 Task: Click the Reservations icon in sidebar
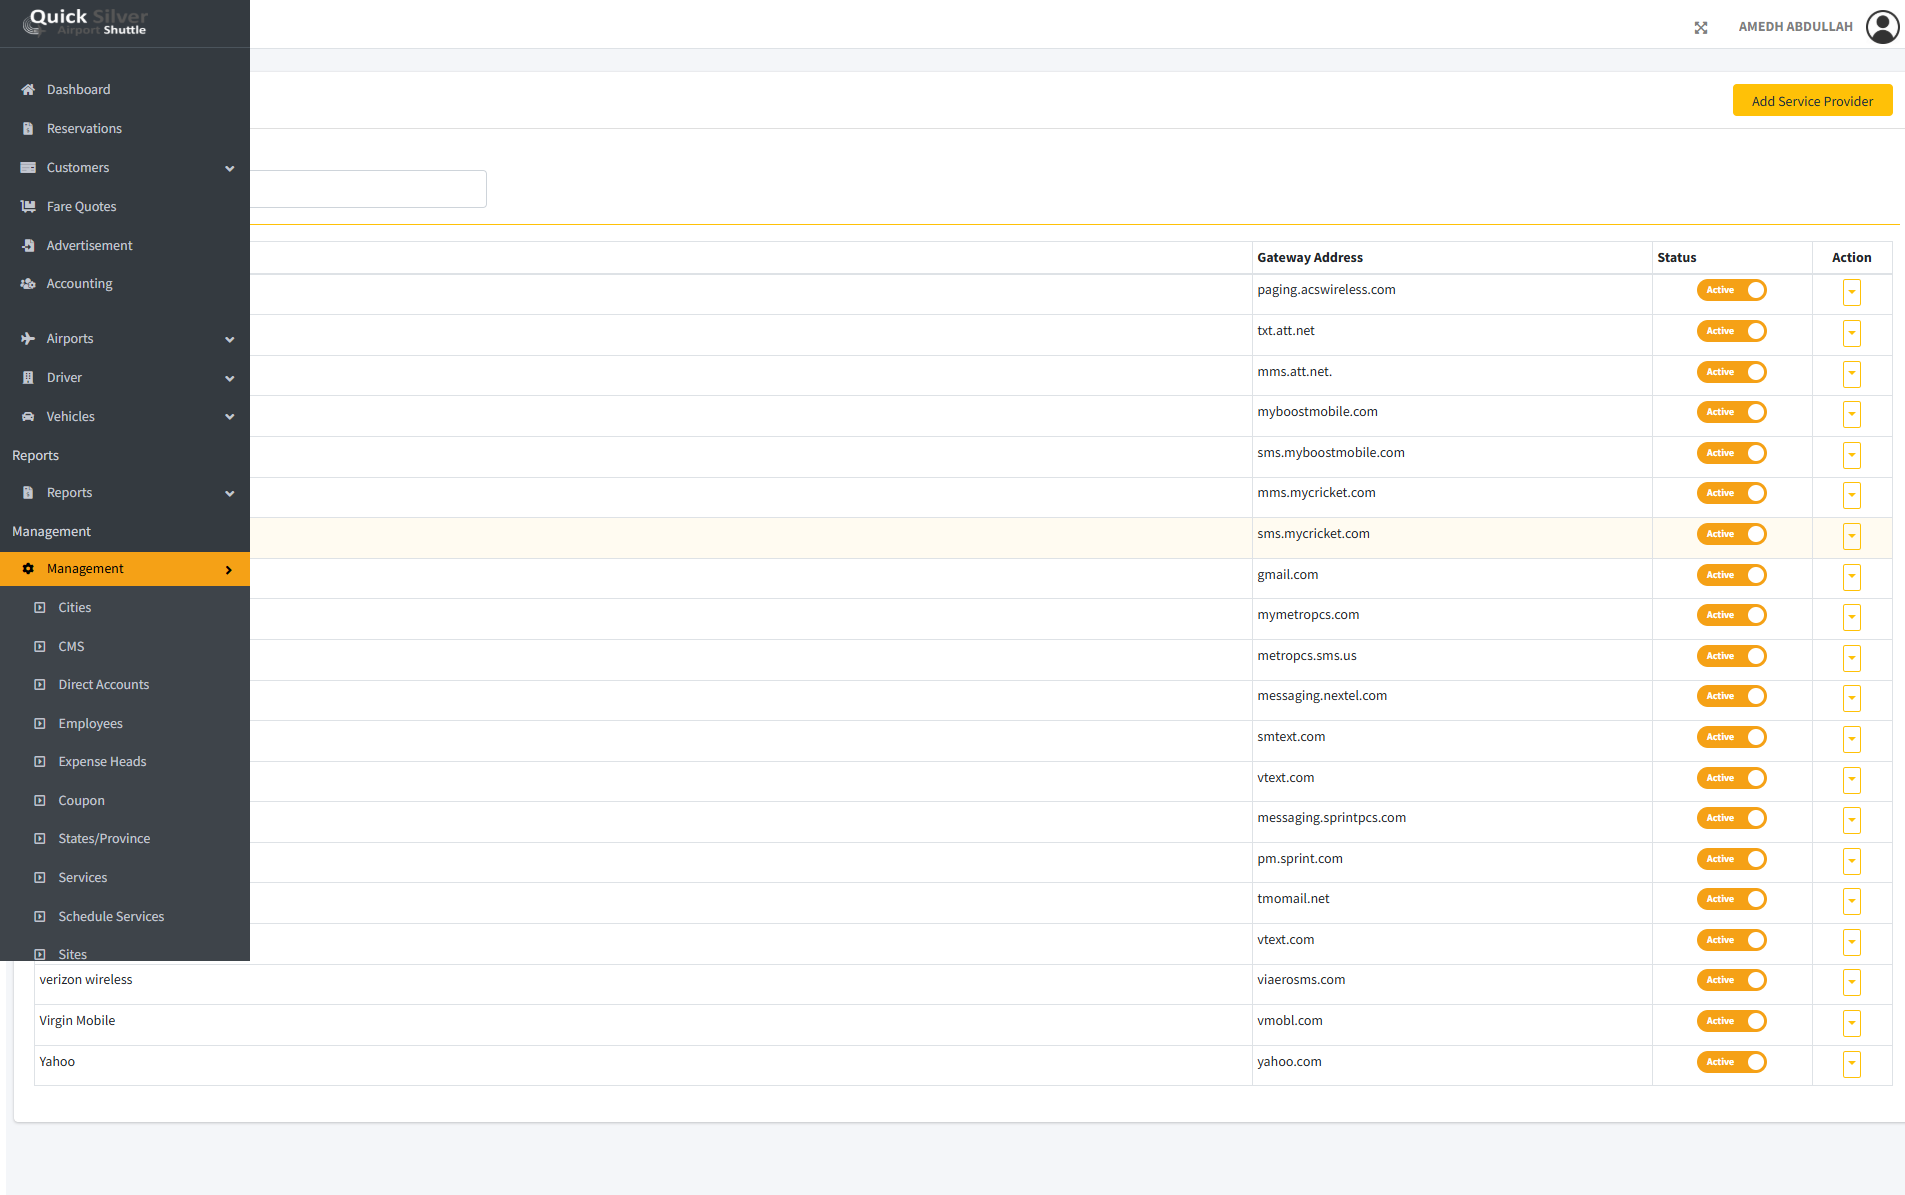(x=28, y=129)
